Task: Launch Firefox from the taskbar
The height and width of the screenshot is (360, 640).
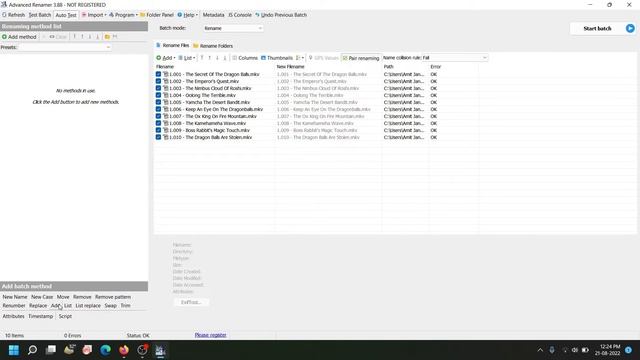Action: (124, 350)
